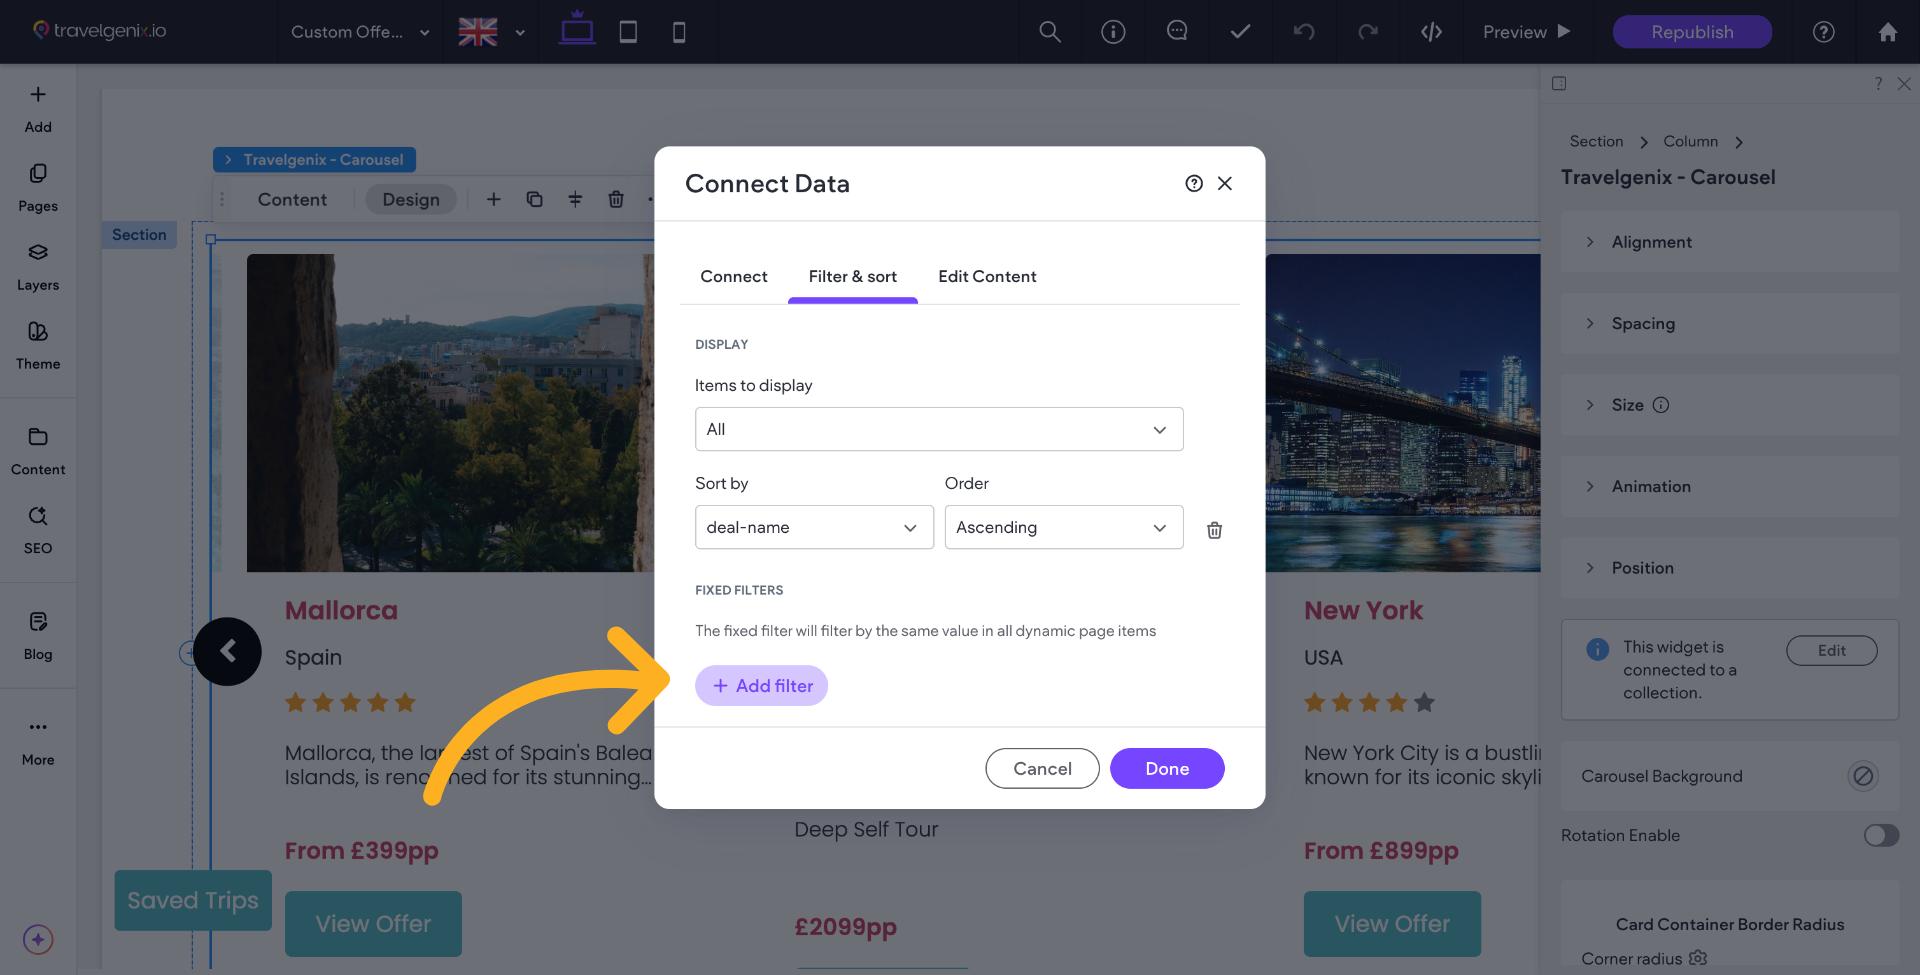Delete the deal-name sort rule
1920x975 pixels.
1214,530
